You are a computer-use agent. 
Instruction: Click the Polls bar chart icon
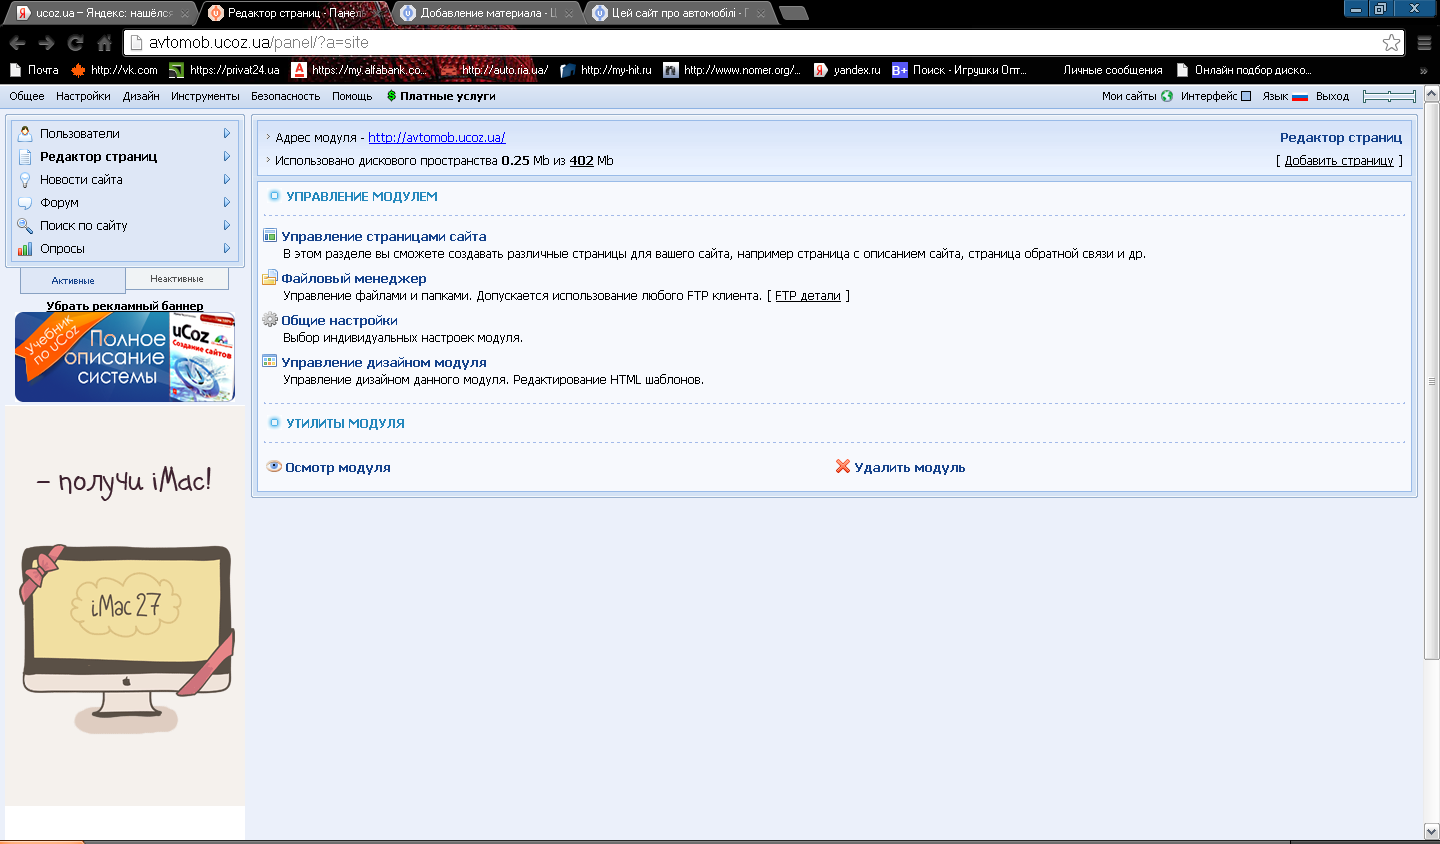[x=25, y=249]
